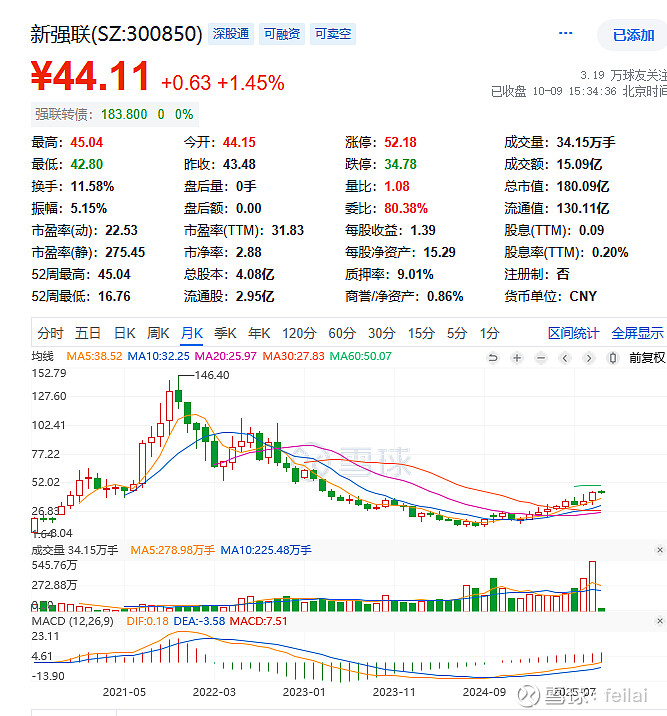The width and height of the screenshot is (667, 716).
Task: Switch to the 日K tab
Action: [125, 333]
